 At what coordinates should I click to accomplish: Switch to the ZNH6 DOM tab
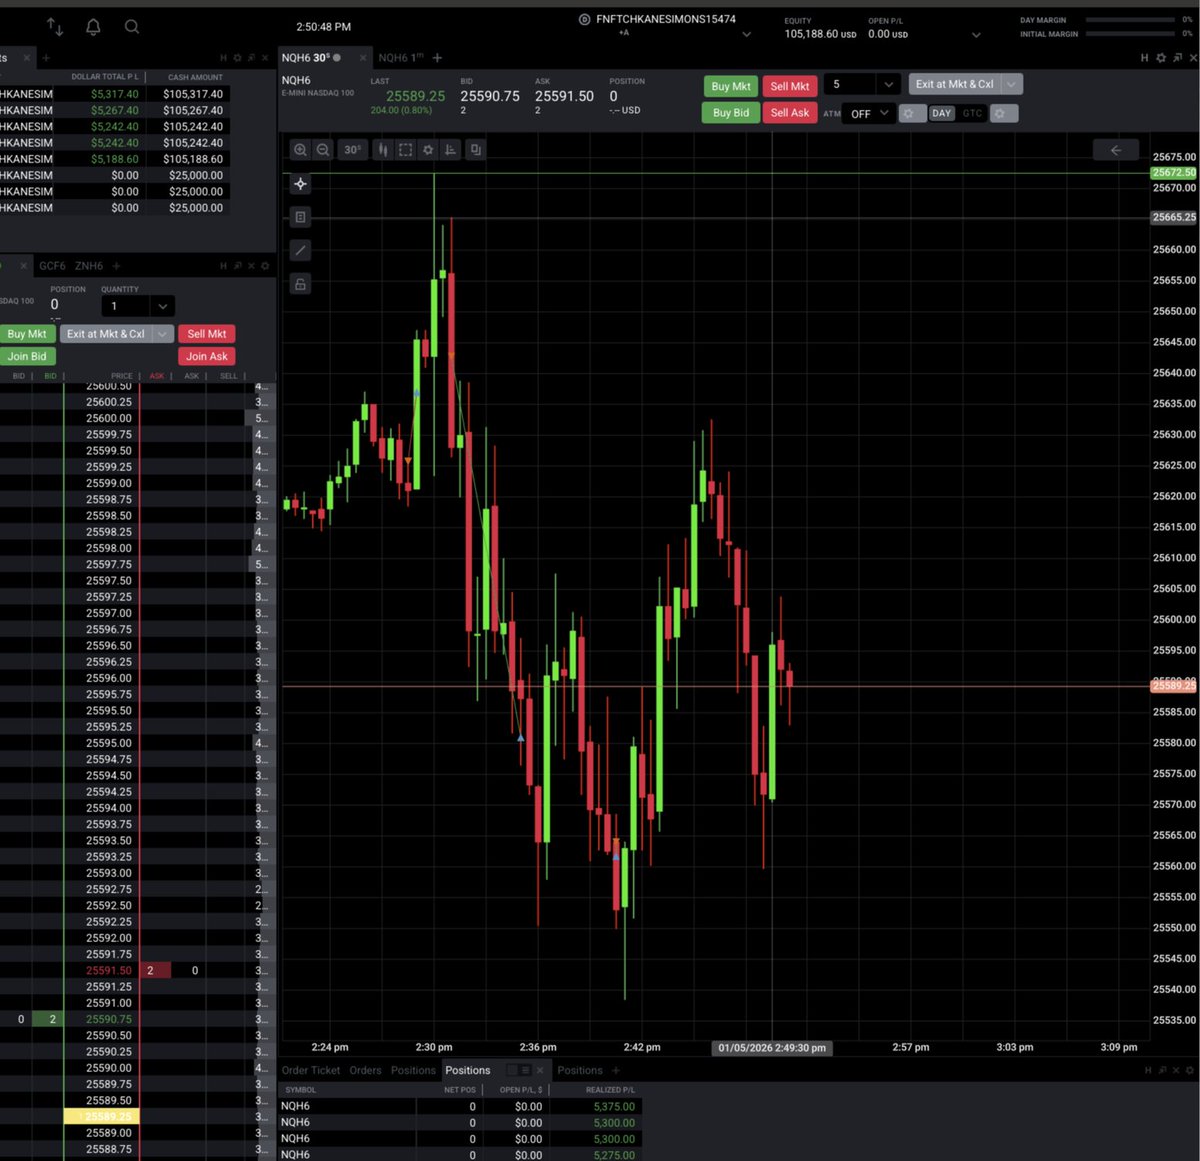tap(89, 266)
